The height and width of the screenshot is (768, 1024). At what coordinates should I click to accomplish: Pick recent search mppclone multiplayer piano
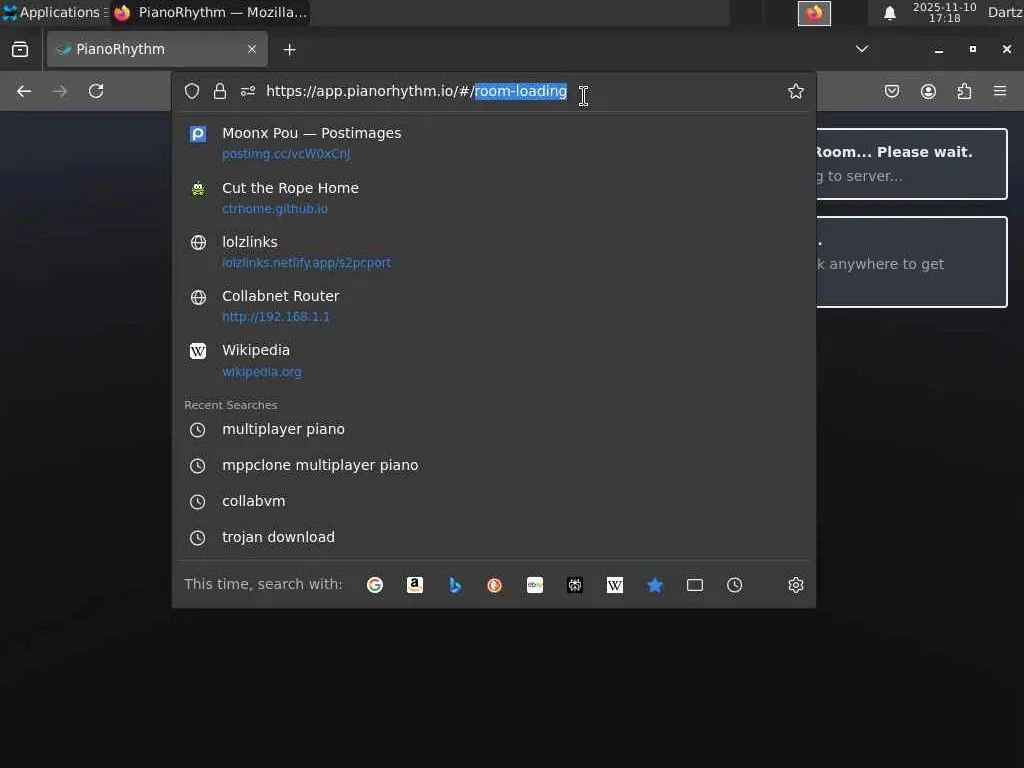point(493,466)
